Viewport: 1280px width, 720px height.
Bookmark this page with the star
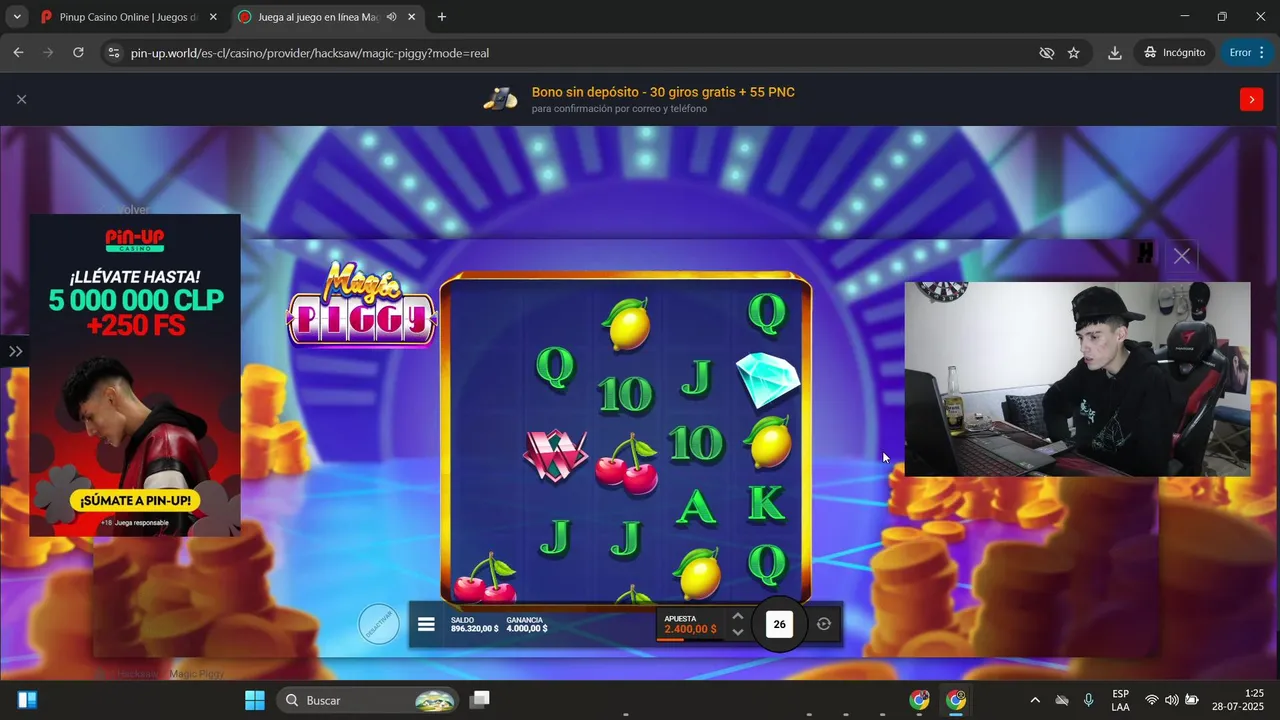click(x=1074, y=53)
